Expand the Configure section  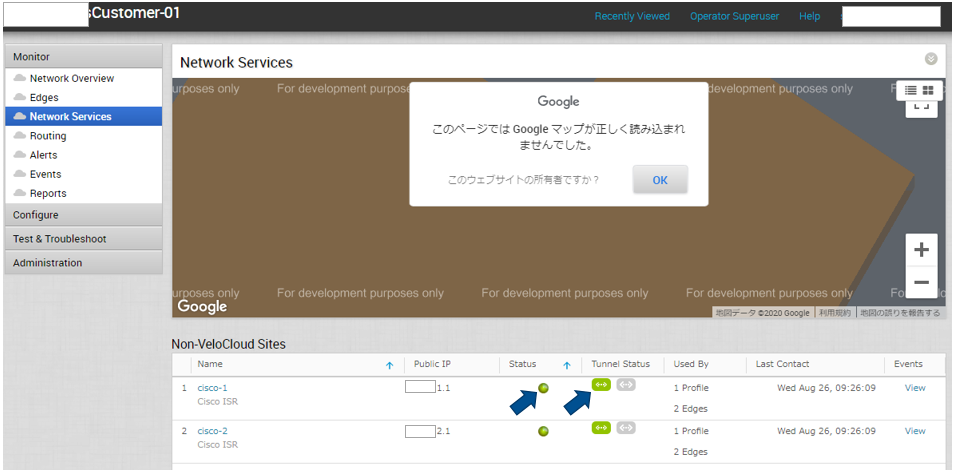pyautogui.click(x=83, y=215)
